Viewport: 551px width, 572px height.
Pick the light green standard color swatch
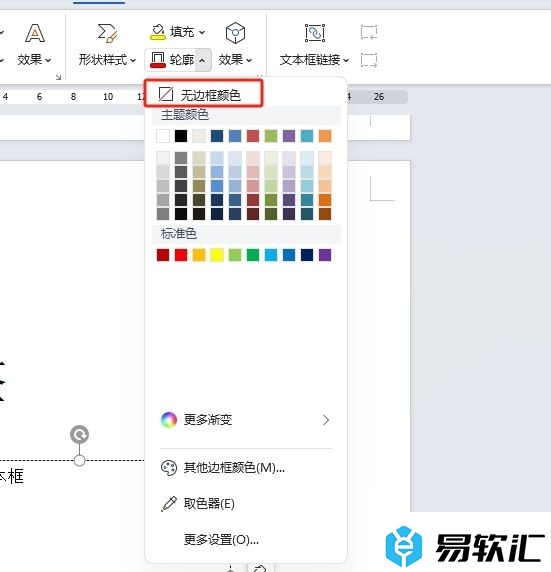[235, 255]
